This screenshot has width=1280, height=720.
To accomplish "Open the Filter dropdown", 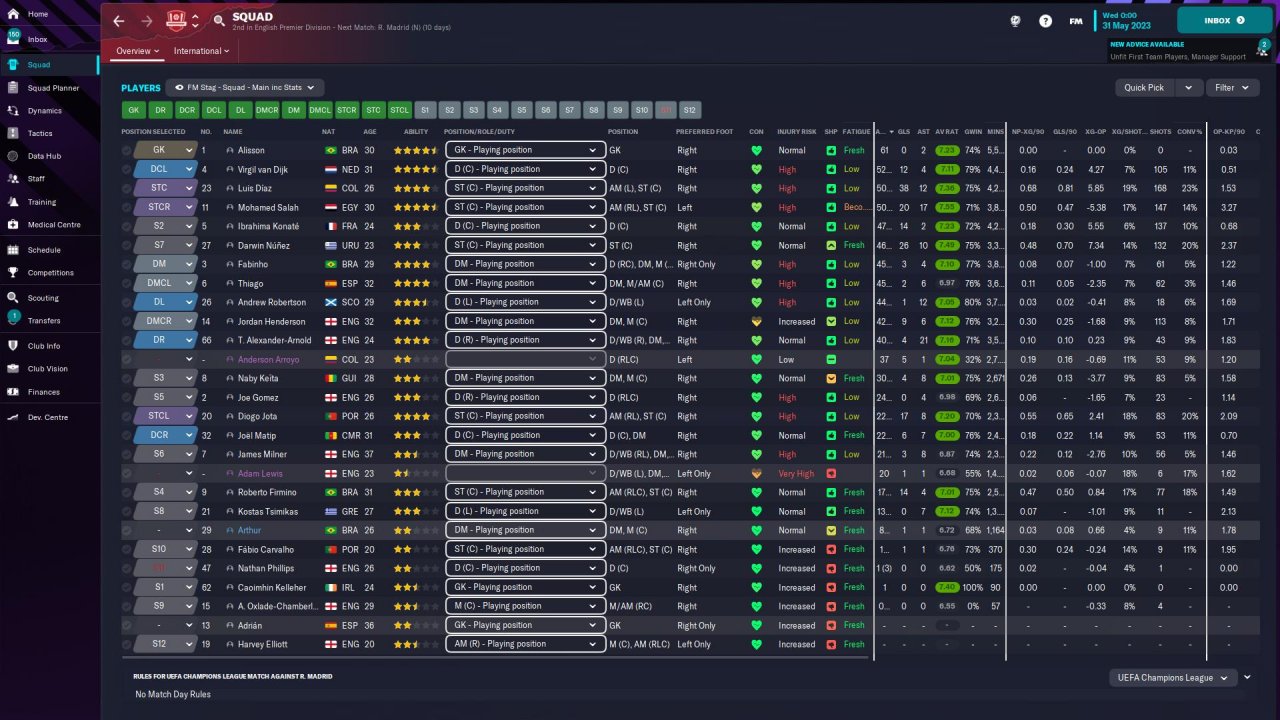I will click(x=1231, y=88).
